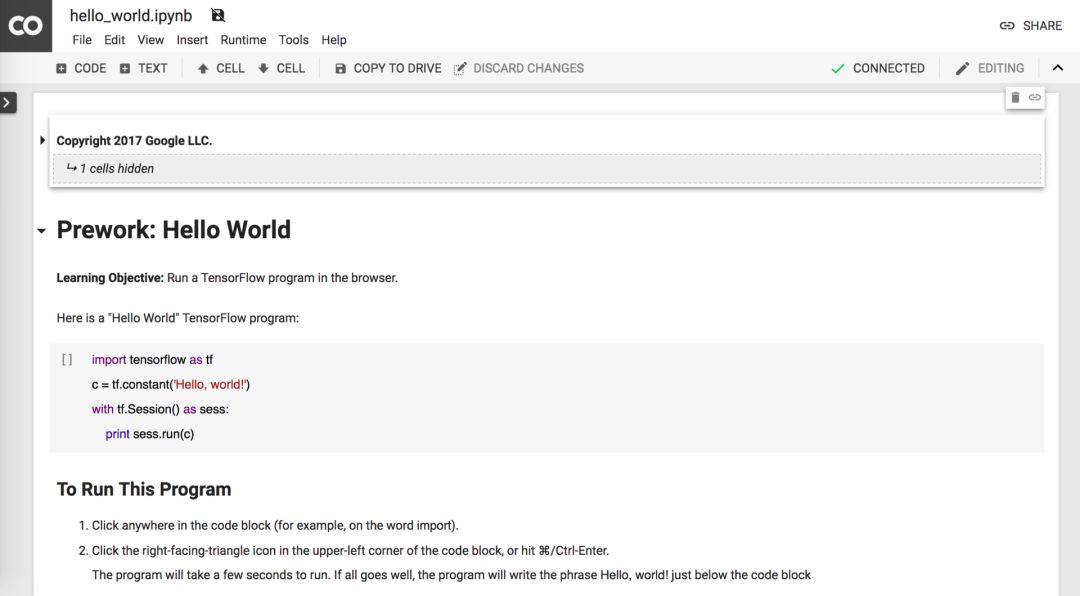The height and width of the screenshot is (596, 1080).
Task: Collapse the header with chevron-up arrow
Action: click(1058, 68)
